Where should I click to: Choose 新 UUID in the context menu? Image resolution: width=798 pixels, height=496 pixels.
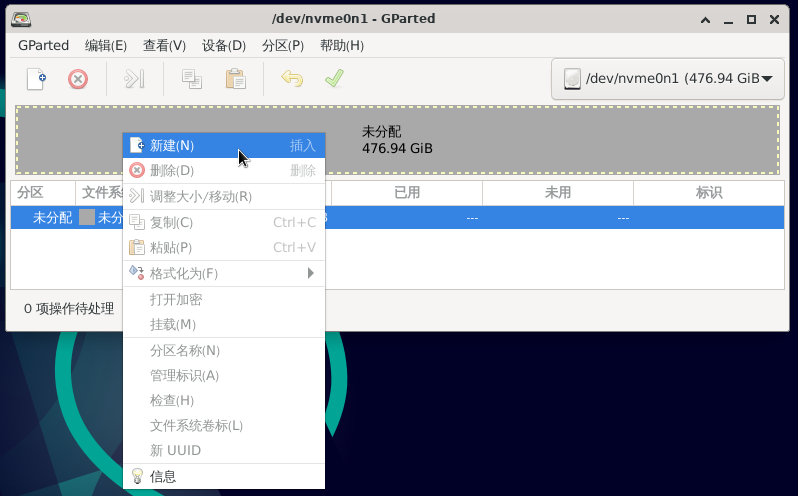point(224,450)
